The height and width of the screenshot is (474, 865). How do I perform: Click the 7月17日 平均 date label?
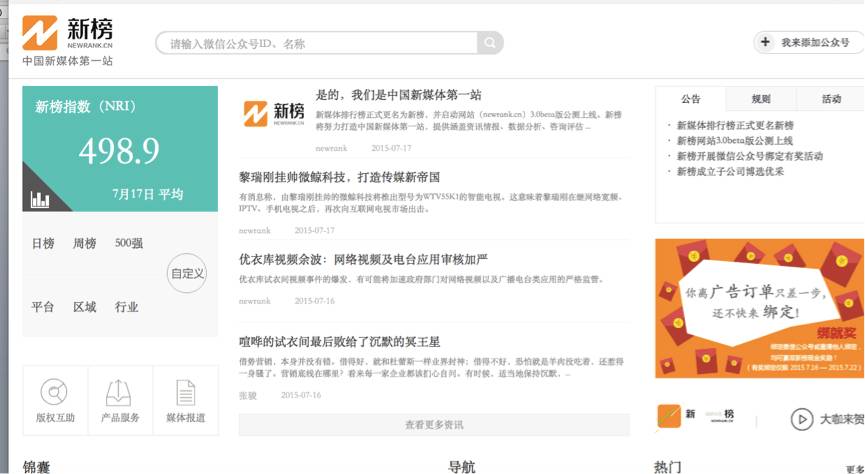[147, 194]
